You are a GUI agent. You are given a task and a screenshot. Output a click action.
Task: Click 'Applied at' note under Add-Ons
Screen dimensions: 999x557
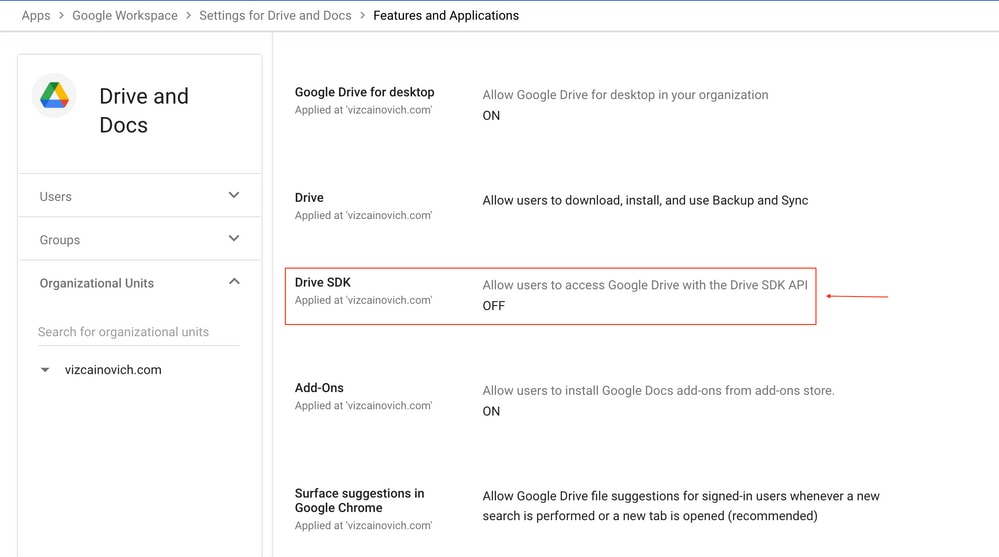point(363,405)
